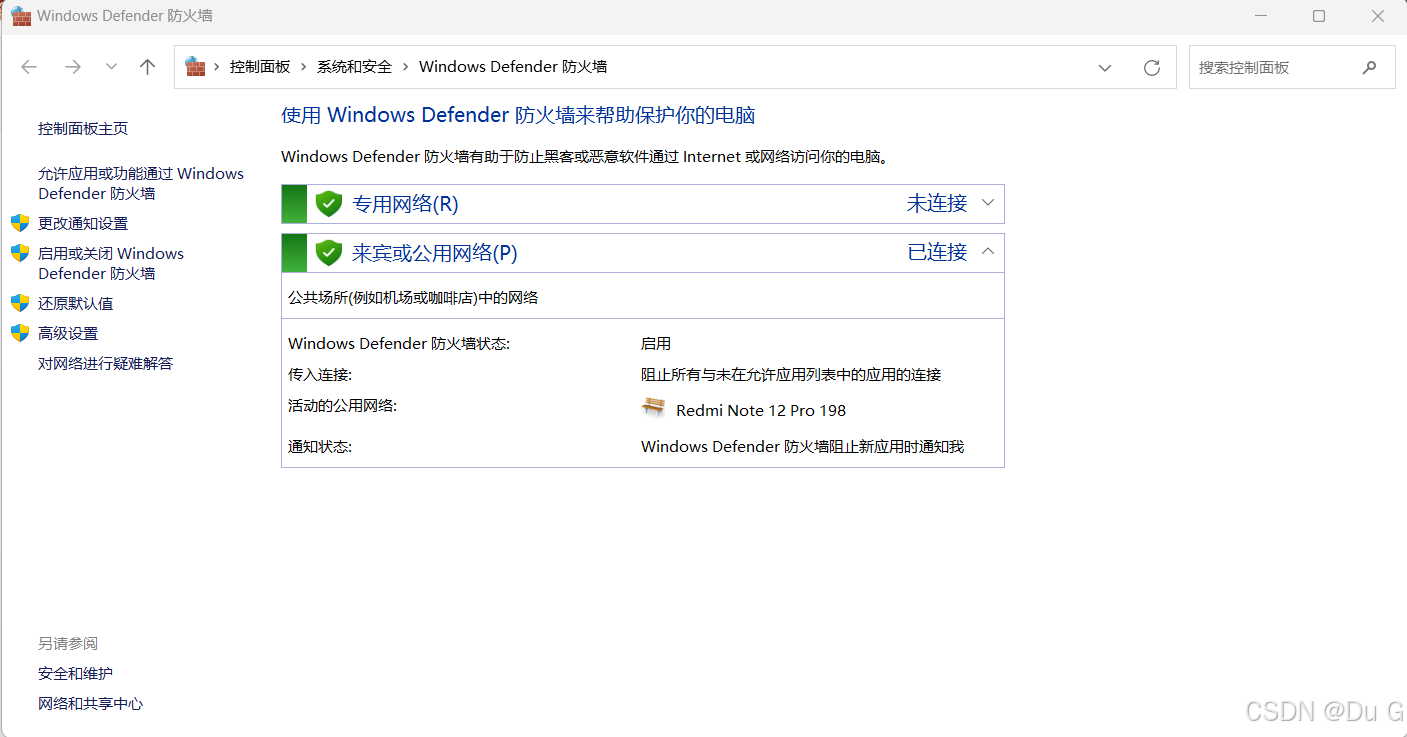Image resolution: width=1407 pixels, height=737 pixels.
Task: Go up one level with the up arrow
Action: [x=148, y=67]
